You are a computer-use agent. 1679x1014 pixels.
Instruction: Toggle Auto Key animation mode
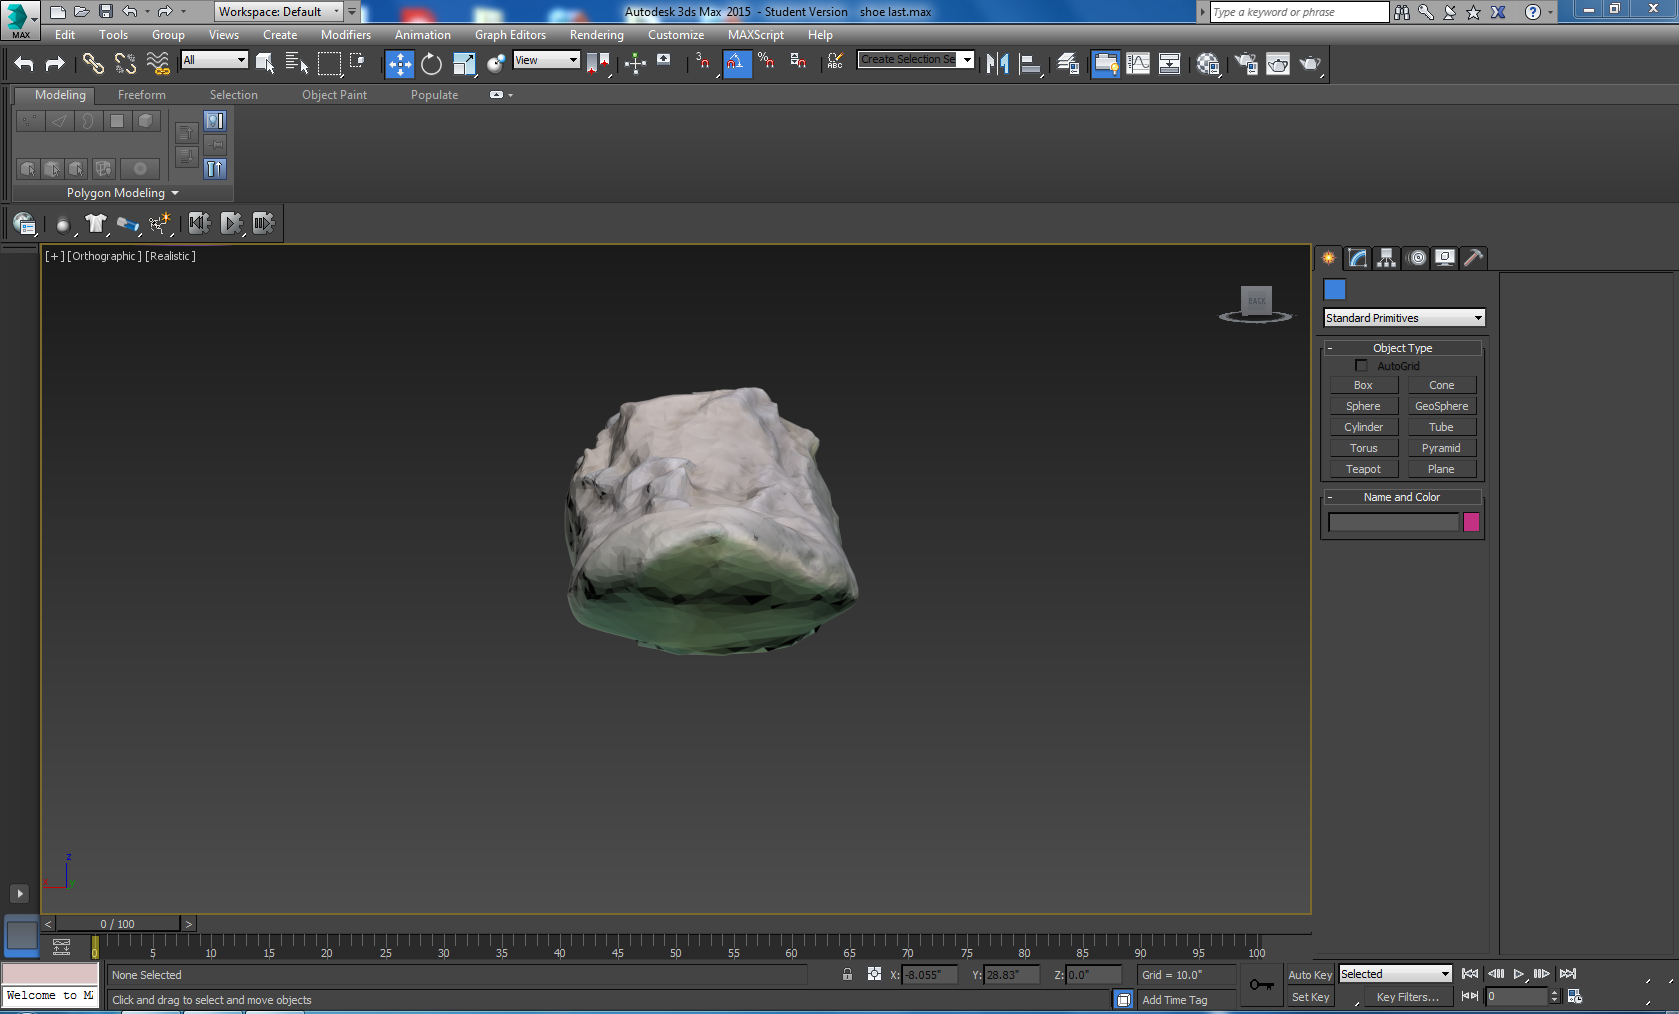tap(1309, 975)
